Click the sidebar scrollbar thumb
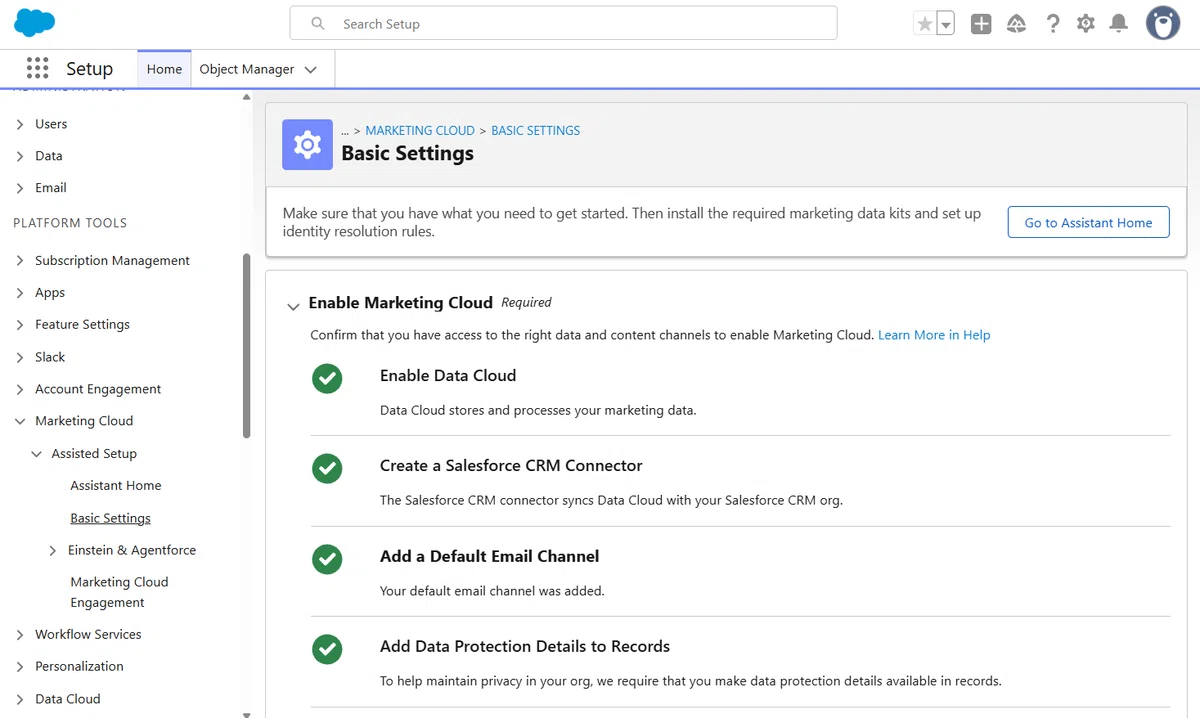This screenshot has height=718, width=1200. coord(247,345)
